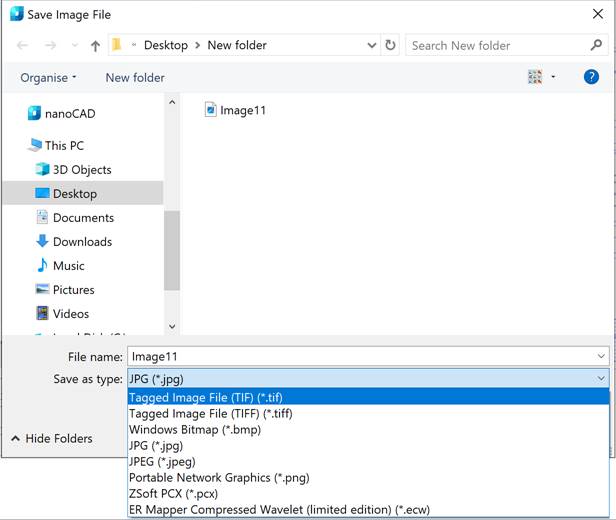The height and width of the screenshot is (520, 616).
Task: Select Desktop in the address breadcrumb
Action: [x=166, y=45]
